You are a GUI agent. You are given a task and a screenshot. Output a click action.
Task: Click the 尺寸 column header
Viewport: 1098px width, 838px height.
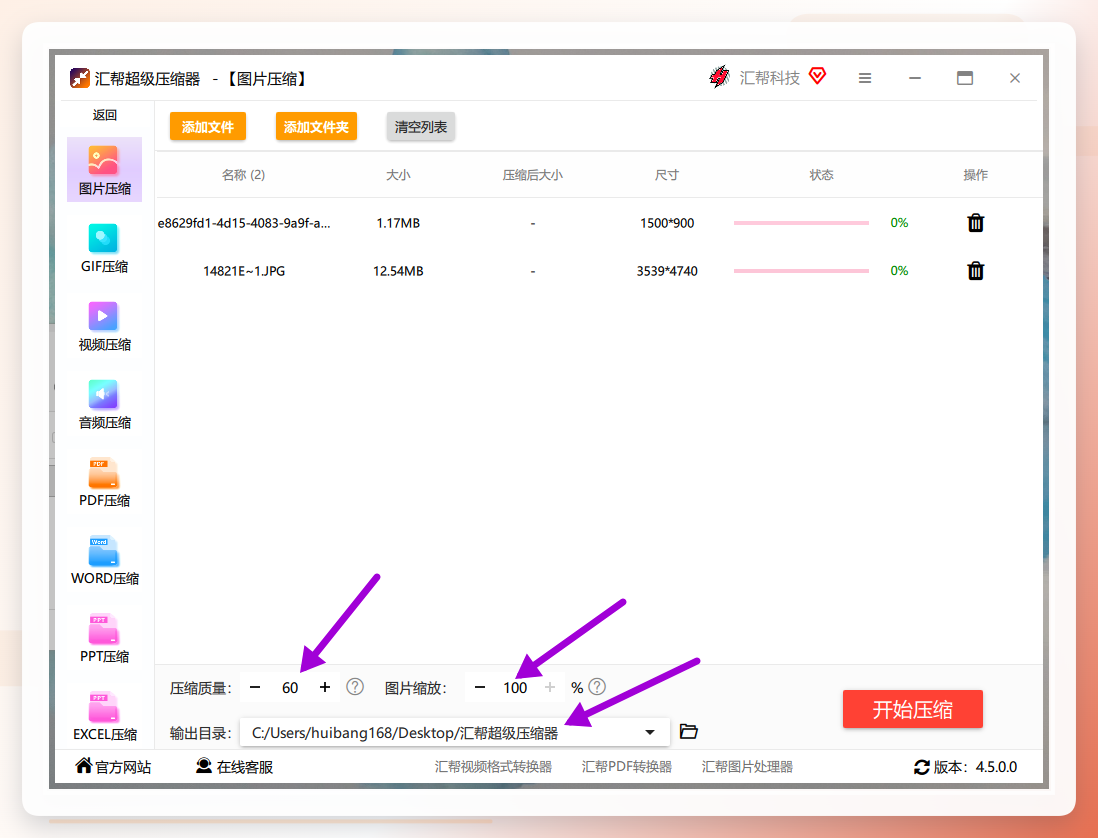[667, 174]
